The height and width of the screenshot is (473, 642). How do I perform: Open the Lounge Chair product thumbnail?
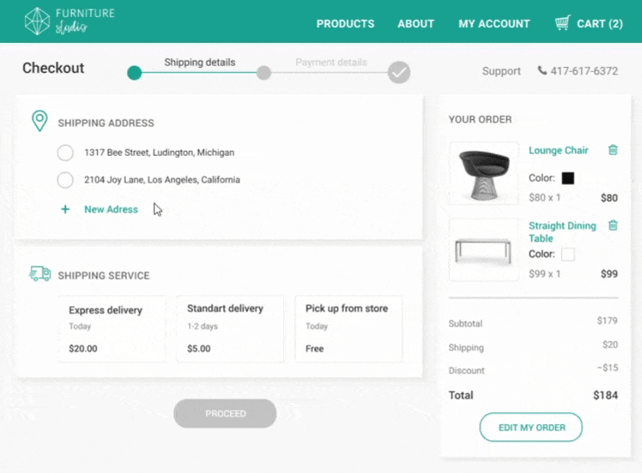tap(484, 173)
